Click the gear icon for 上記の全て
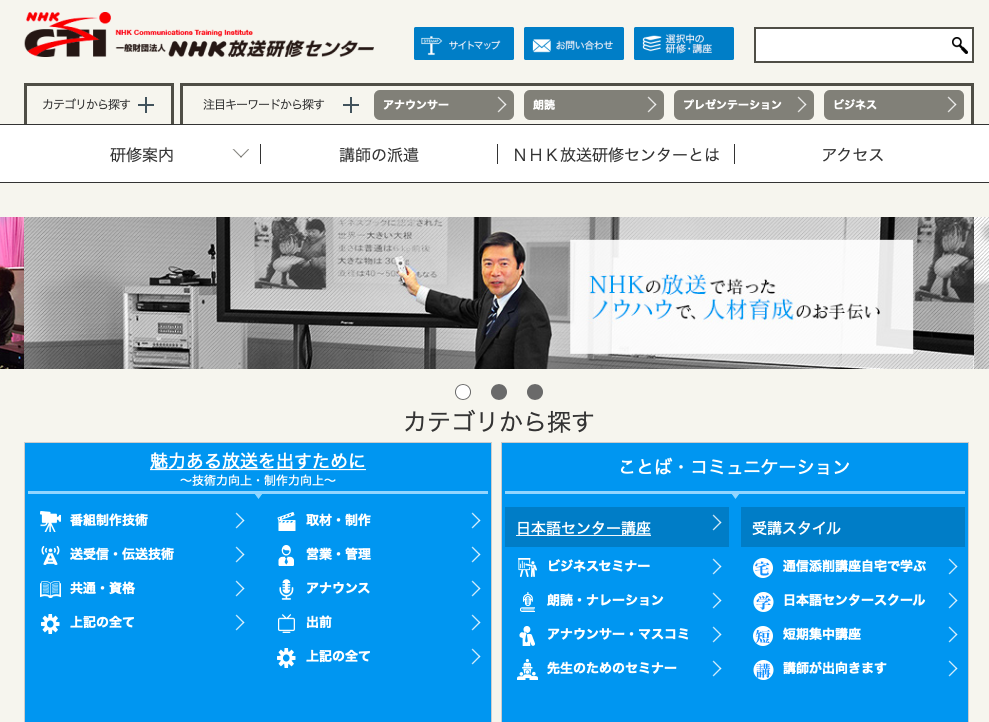The image size is (989, 722). 49,622
